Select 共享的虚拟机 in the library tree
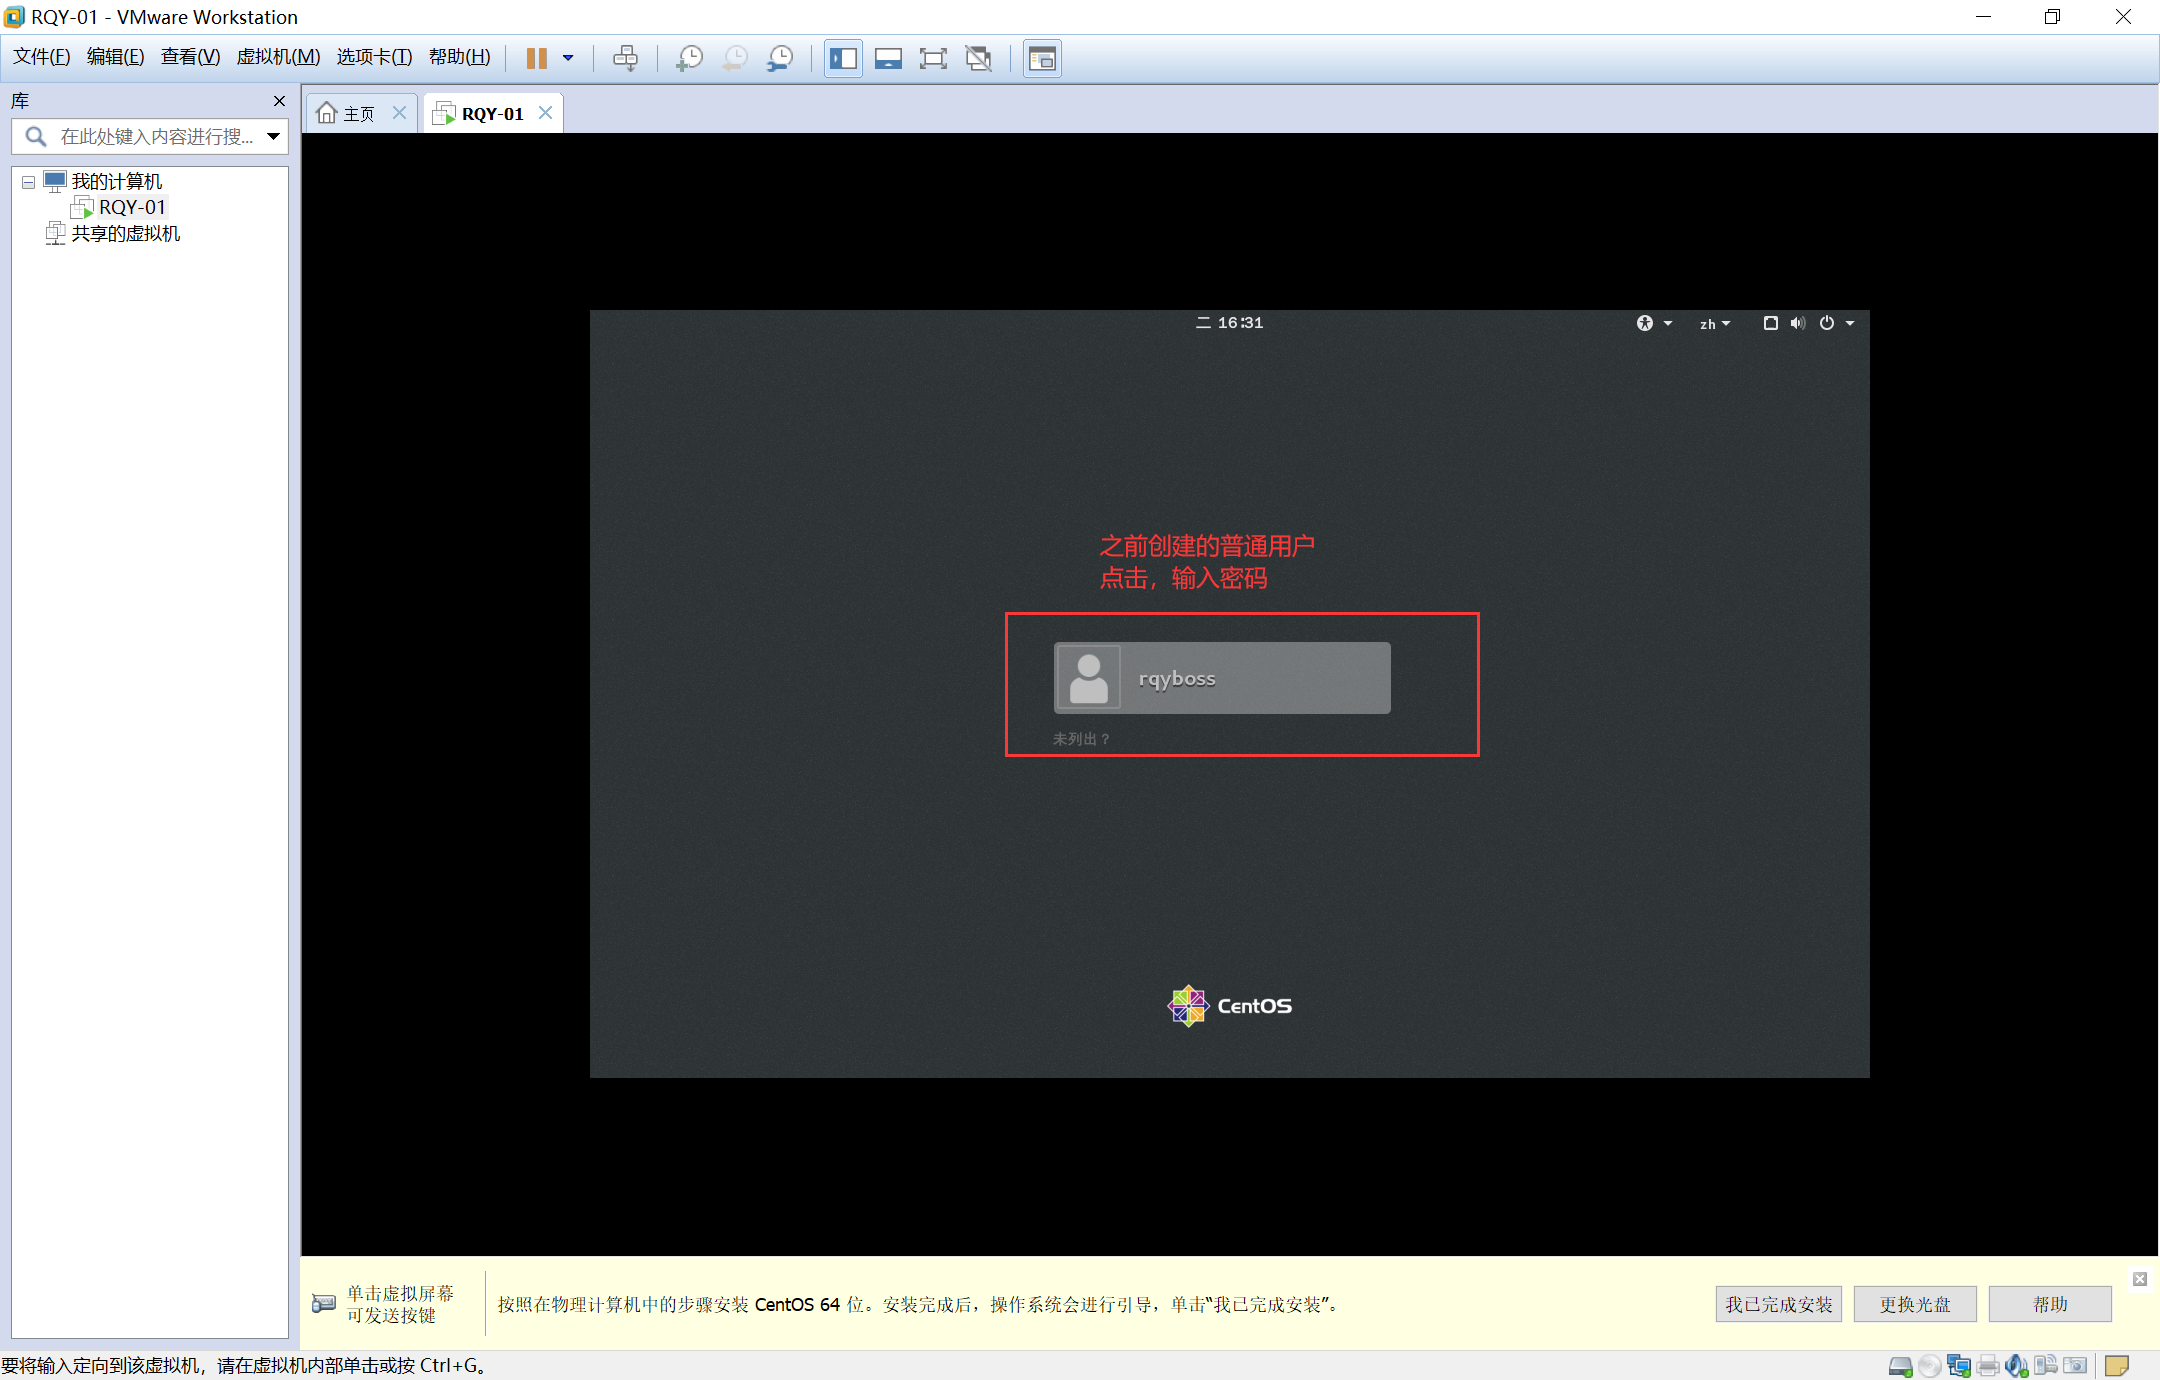 point(126,233)
